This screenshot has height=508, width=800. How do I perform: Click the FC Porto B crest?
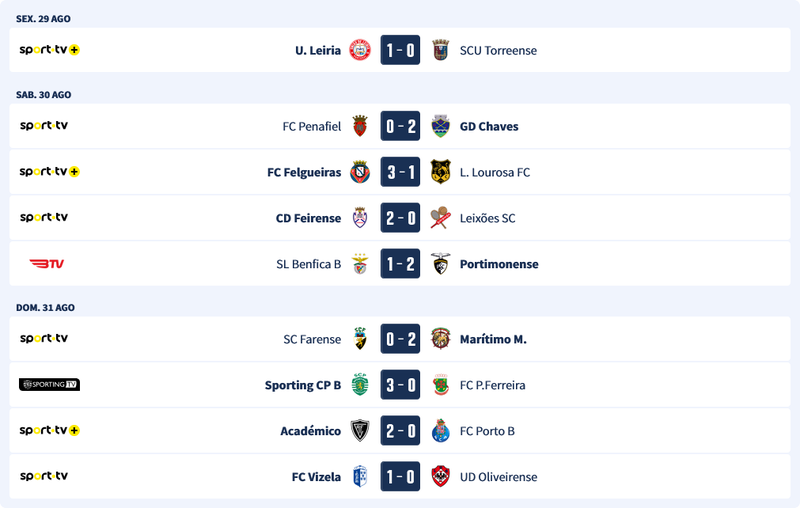(440, 431)
